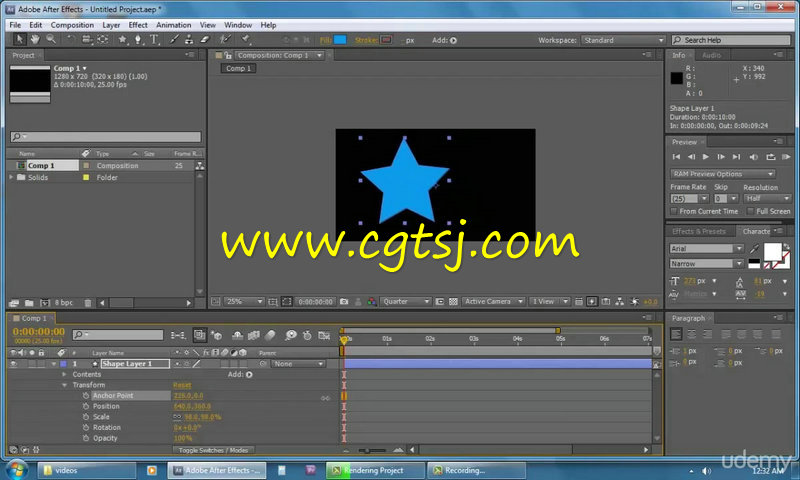Click show channel color icon in viewer
Screen dimensions: 800x480
pos(371,301)
